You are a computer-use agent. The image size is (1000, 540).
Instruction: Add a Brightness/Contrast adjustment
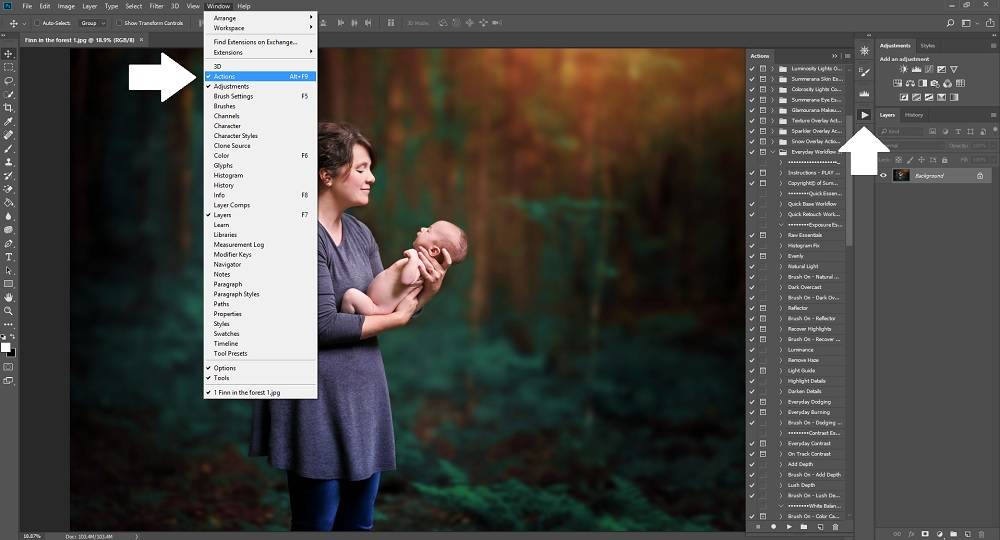[x=903, y=69]
